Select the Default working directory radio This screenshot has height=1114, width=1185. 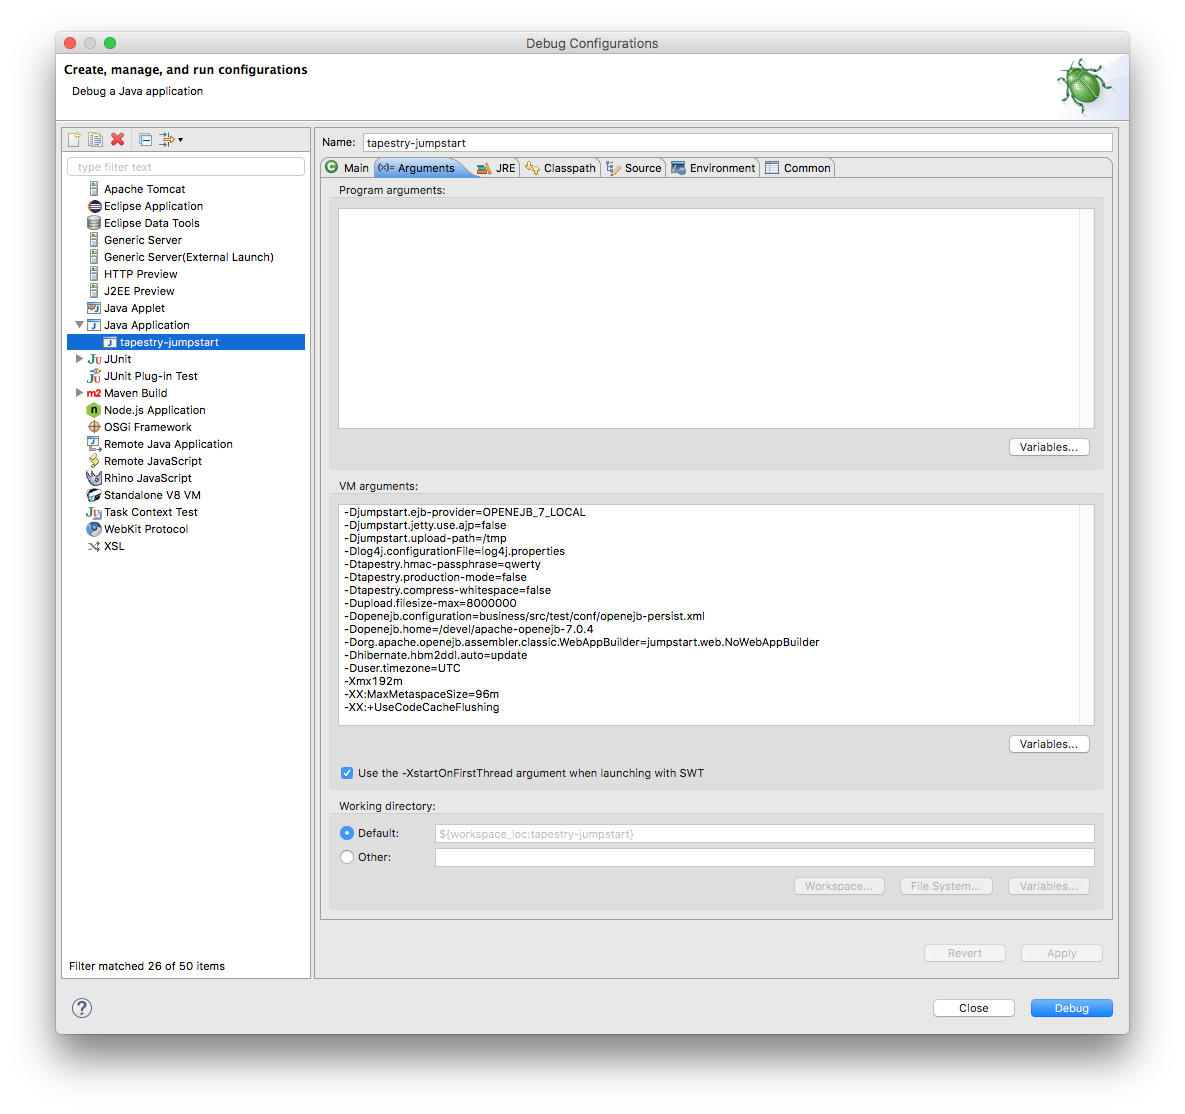[347, 833]
